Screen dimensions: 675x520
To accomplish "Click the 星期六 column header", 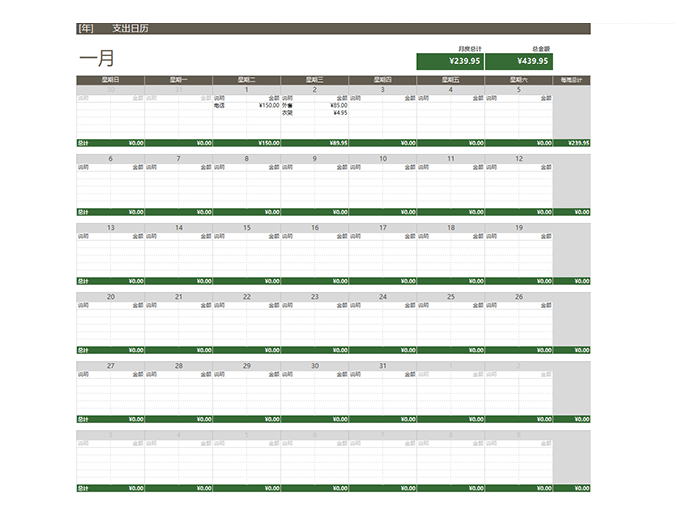I will [x=519, y=80].
